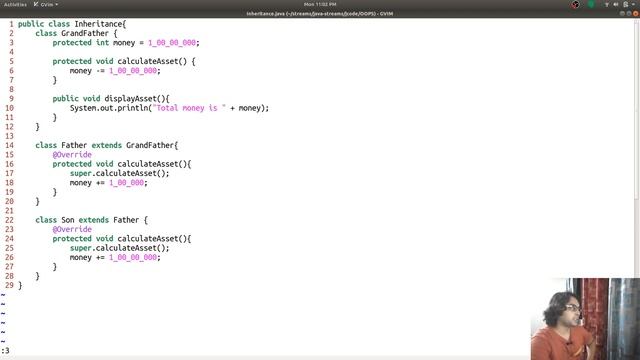Click the ':3' command line at the bottom
The height and width of the screenshot is (360, 640).
coord(5,351)
